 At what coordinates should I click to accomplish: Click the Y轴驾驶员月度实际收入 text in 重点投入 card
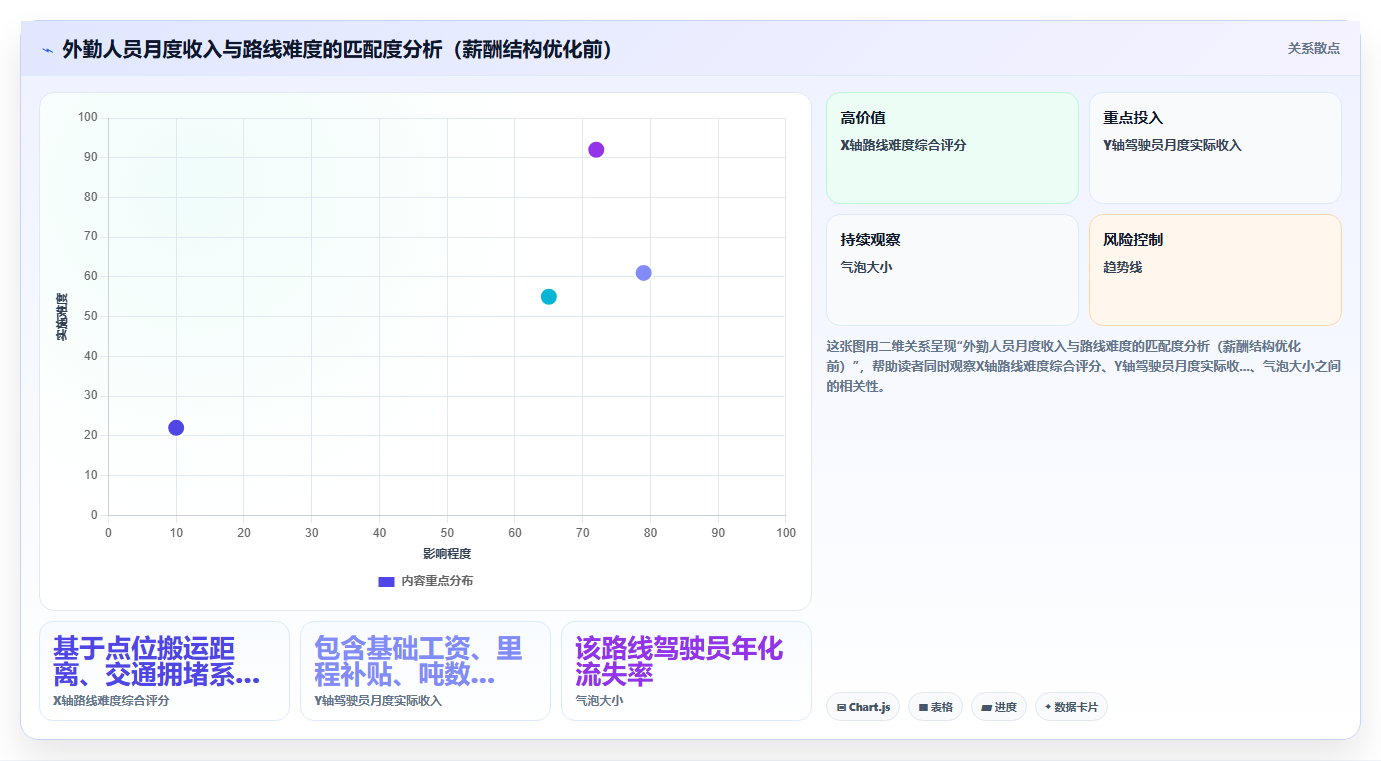coord(1172,145)
